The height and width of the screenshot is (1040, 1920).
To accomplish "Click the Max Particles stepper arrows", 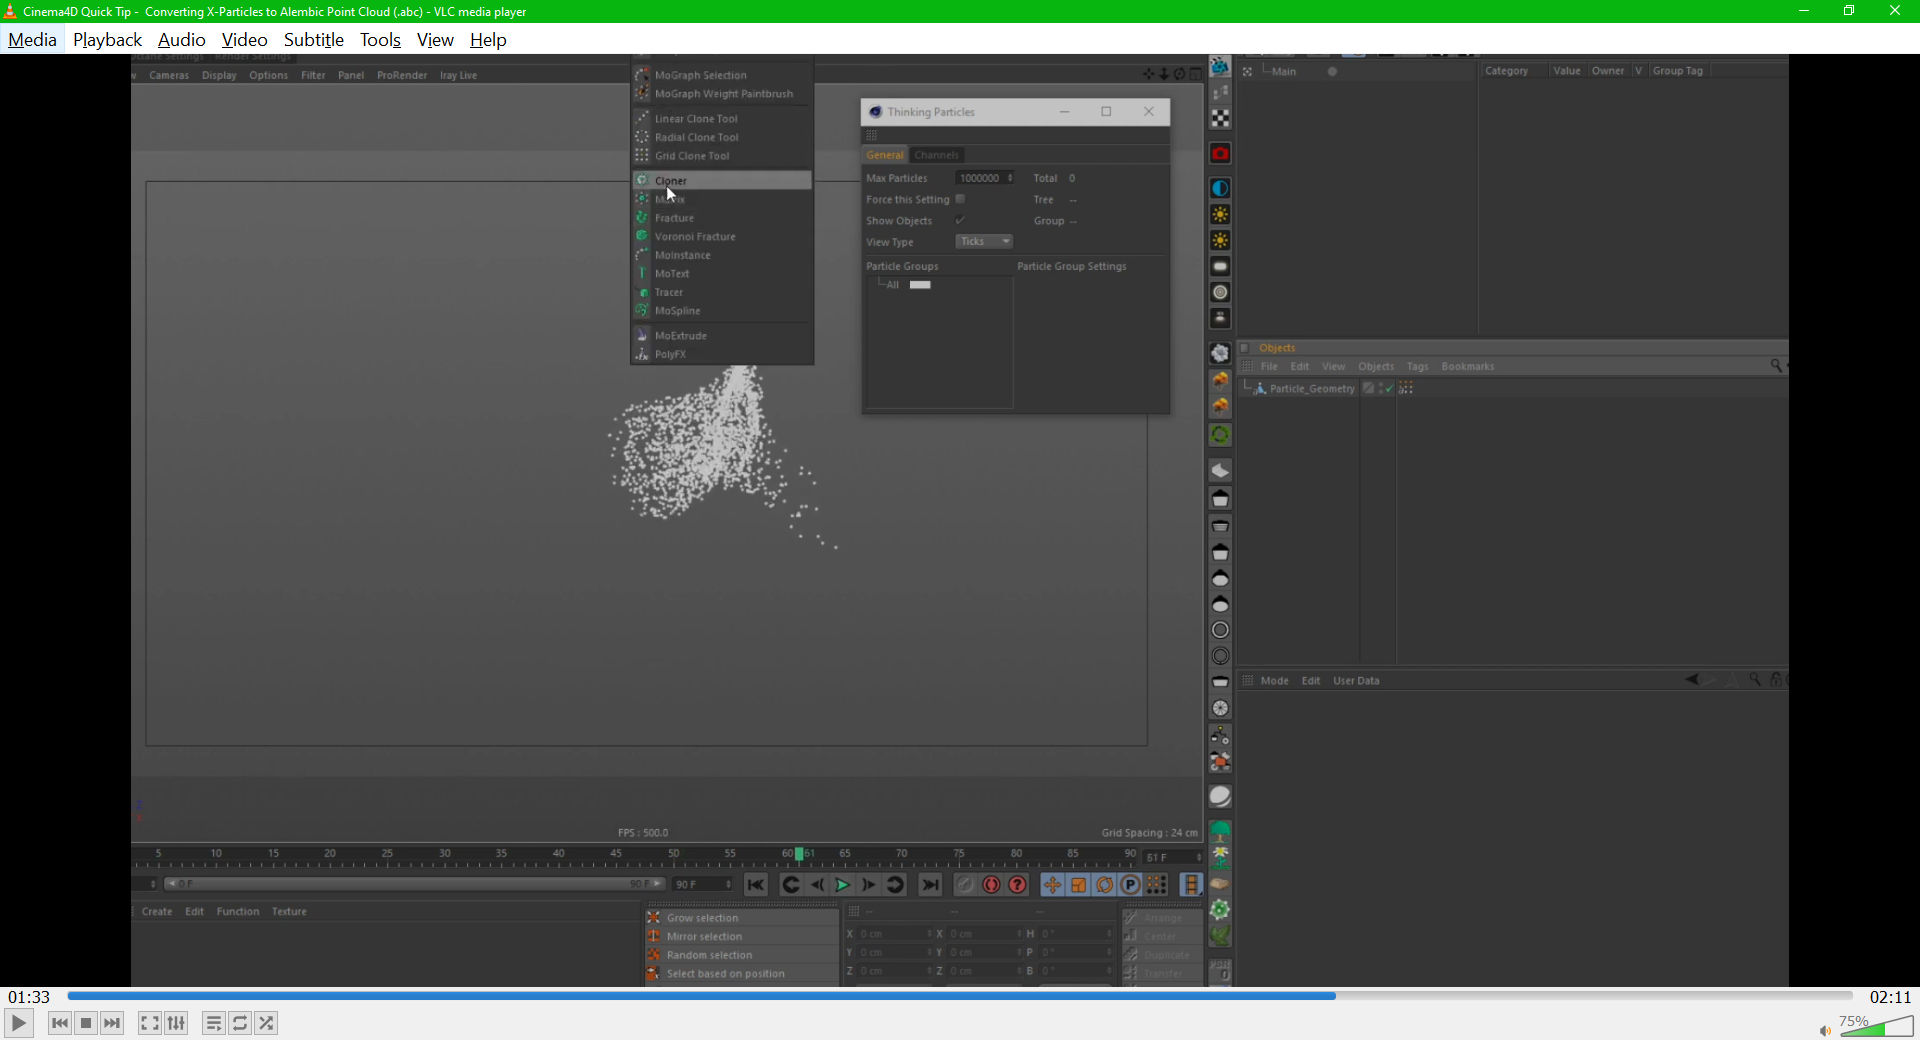I will coord(1010,178).
